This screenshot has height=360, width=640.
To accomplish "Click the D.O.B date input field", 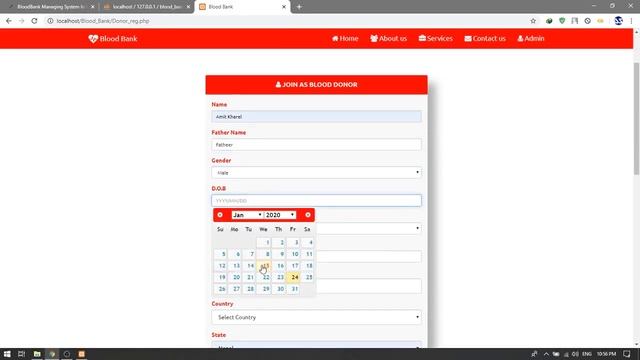I will [316, 200].
